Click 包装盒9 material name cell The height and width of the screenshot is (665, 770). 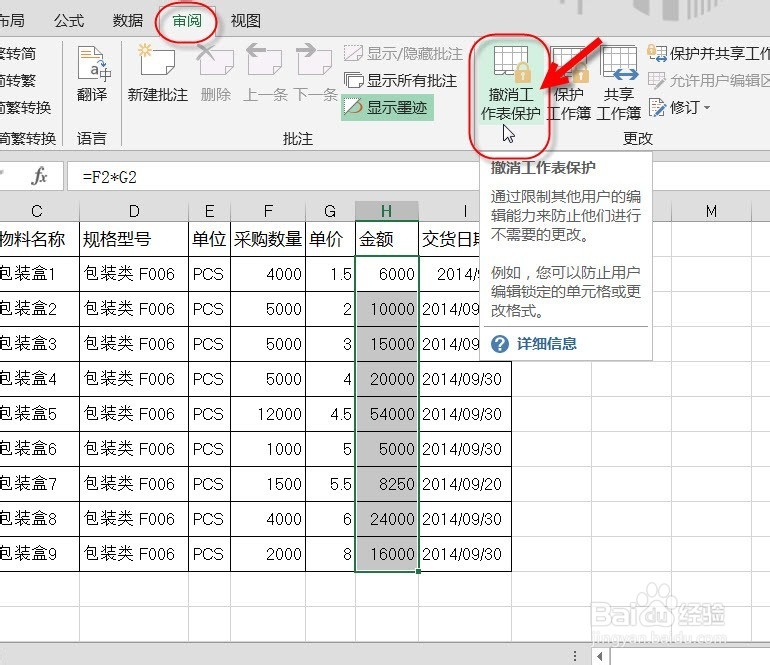pos(39,554)
